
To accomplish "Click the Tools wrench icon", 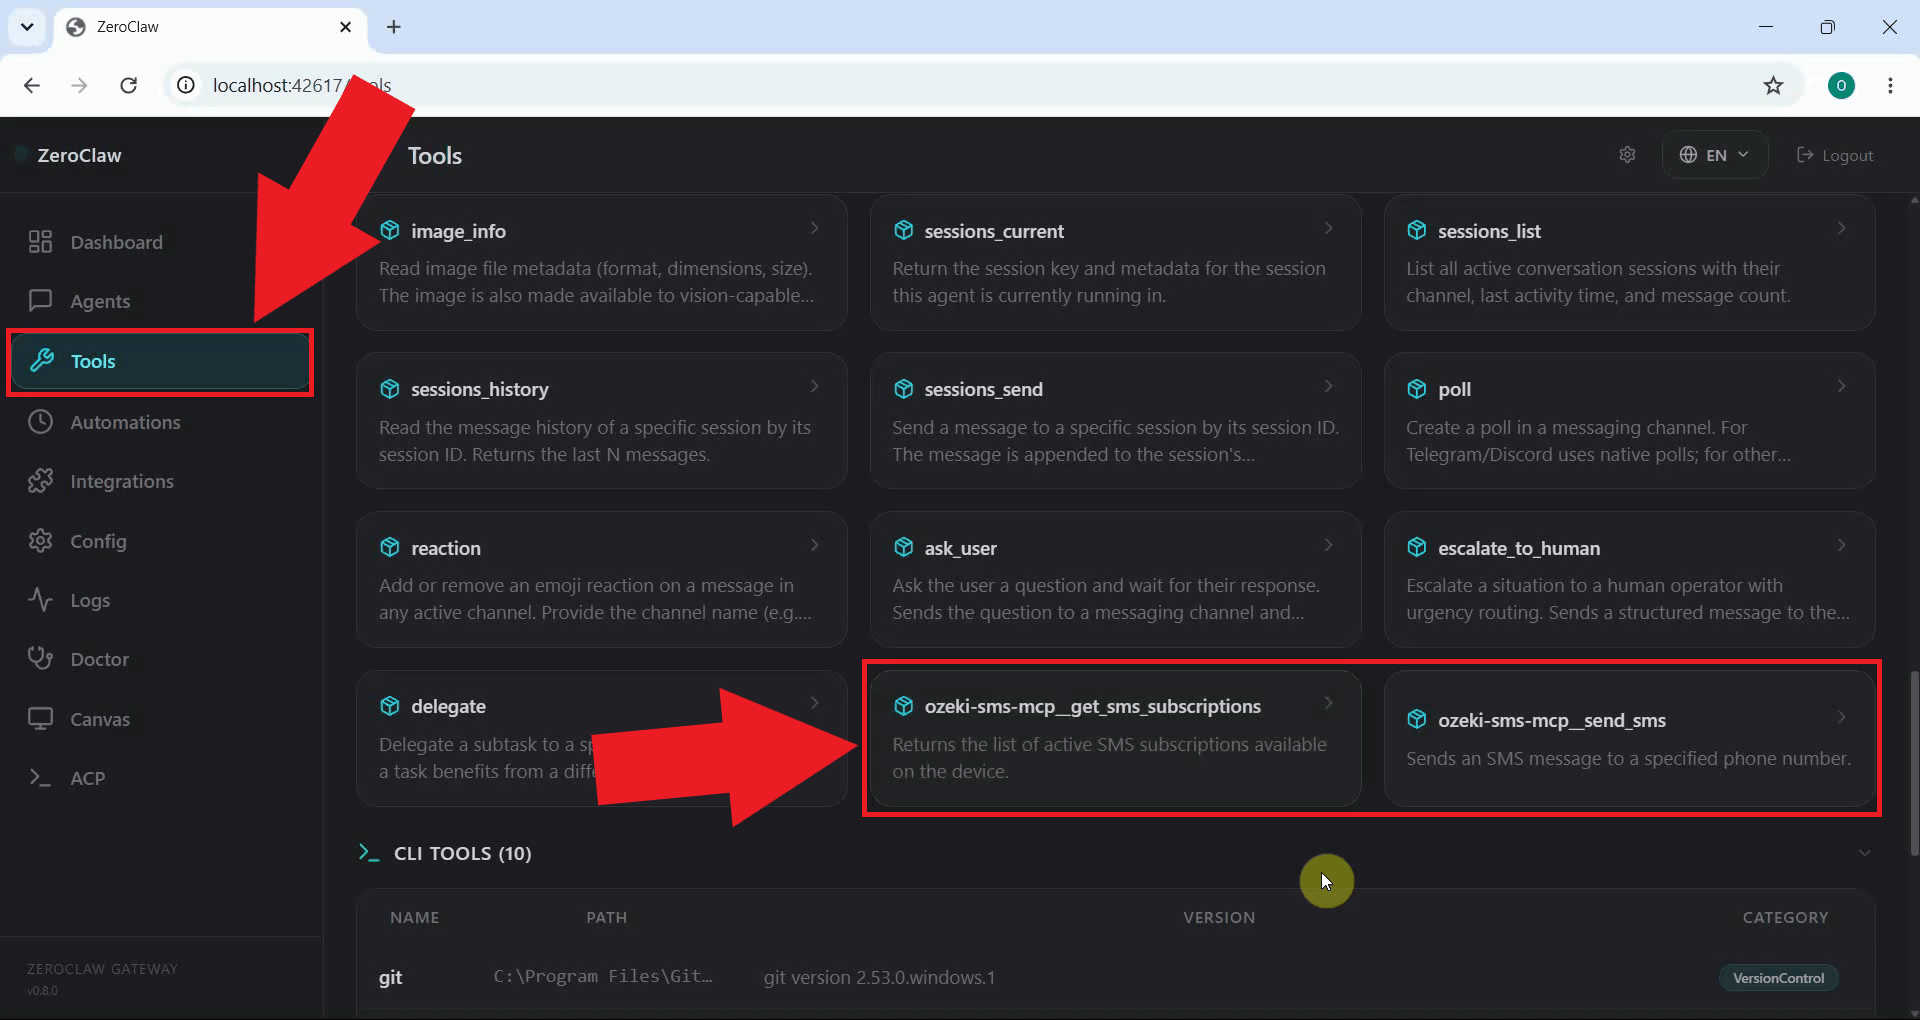I will tap(41, 361).
